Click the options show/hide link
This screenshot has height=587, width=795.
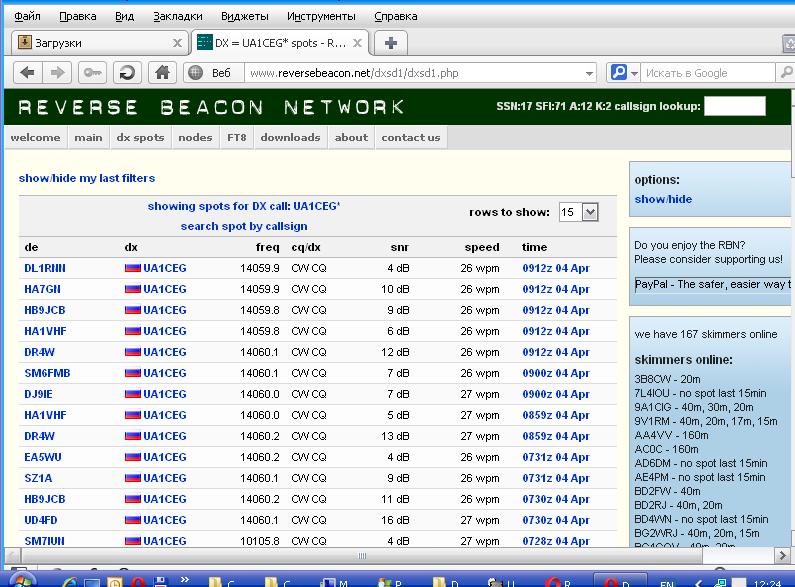point(663,199)
